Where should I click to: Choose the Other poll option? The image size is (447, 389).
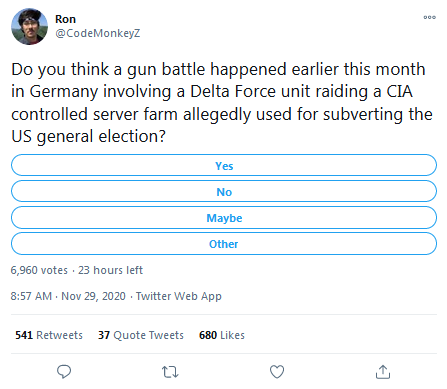224,243
